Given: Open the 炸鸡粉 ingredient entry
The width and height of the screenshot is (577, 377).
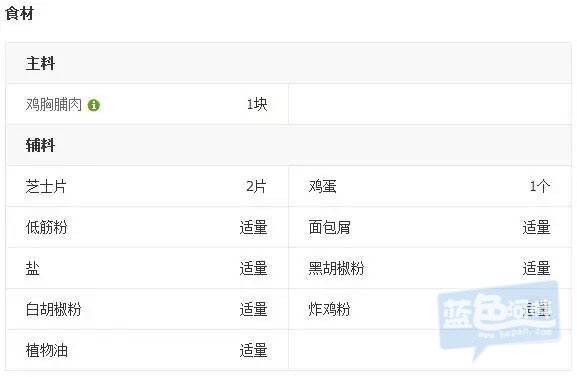Looking at the screenshot, I should pyautogui.click(x=329, y=309).
